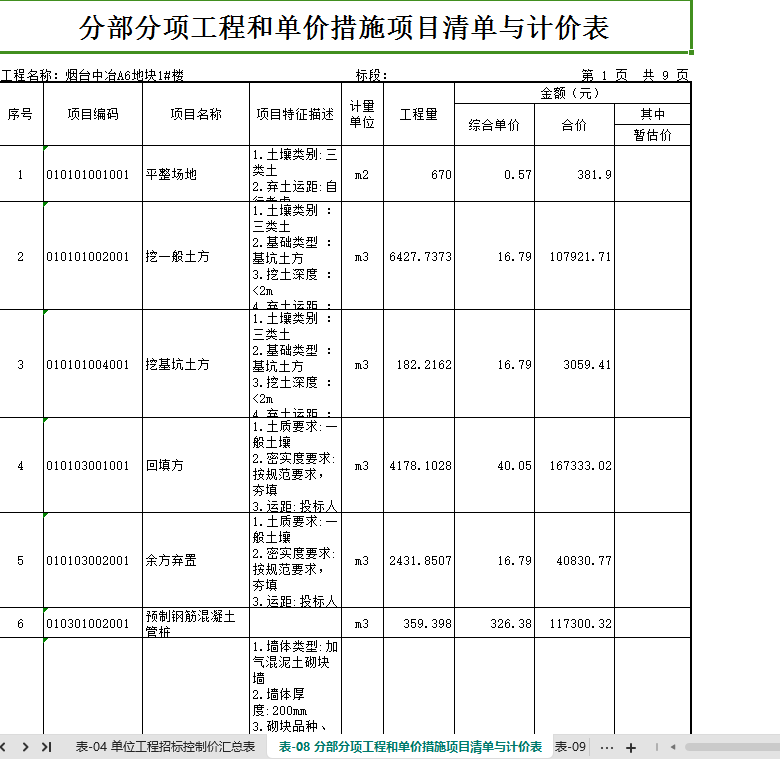Select header cell 合价
The height and width of the screenshot is (759, 780).
(x=575, y=125)
